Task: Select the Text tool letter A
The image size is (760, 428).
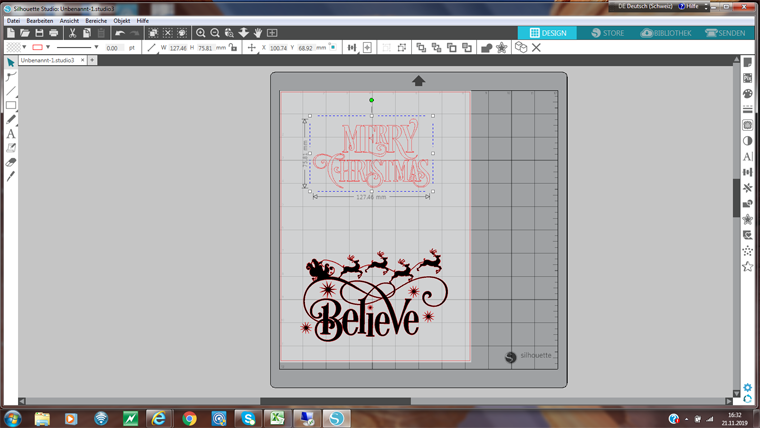Action: pyautogui.click(x=11, y=134)
